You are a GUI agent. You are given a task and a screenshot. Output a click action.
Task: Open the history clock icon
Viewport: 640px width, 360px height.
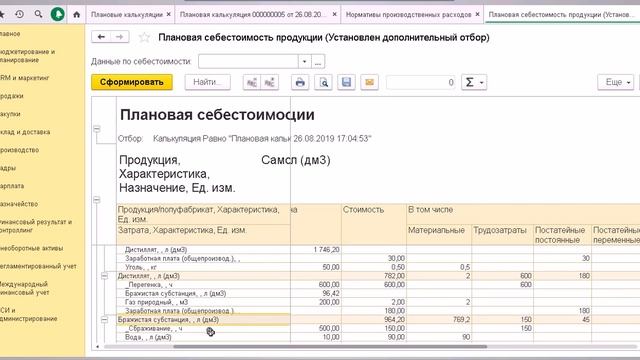[x=19, y=14]
